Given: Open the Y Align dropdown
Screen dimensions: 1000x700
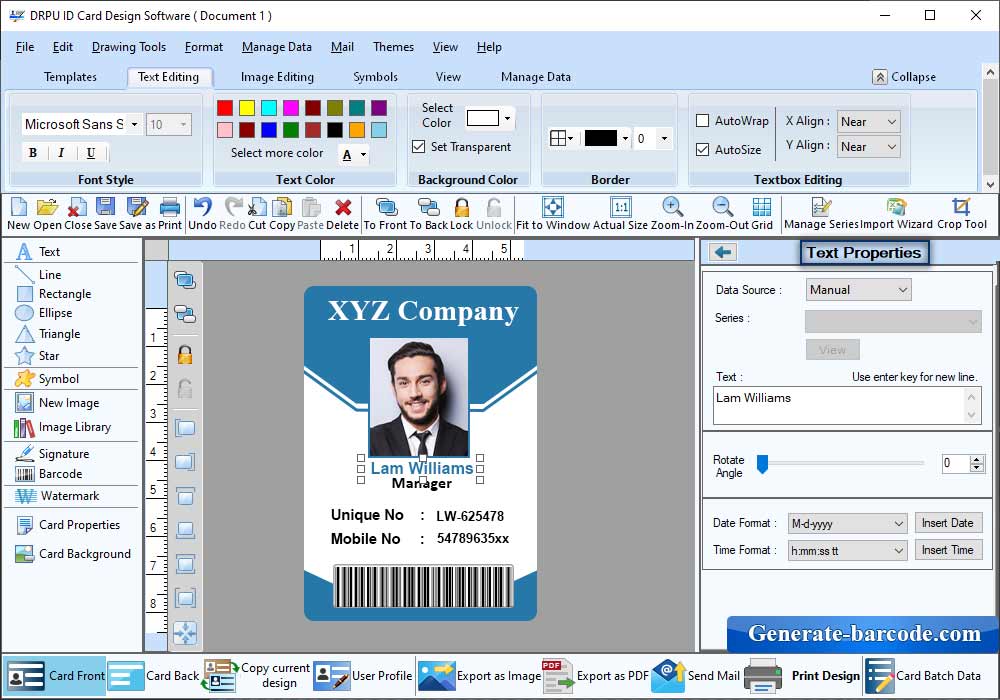Looking at the screenshot, I should pos(868,147).
